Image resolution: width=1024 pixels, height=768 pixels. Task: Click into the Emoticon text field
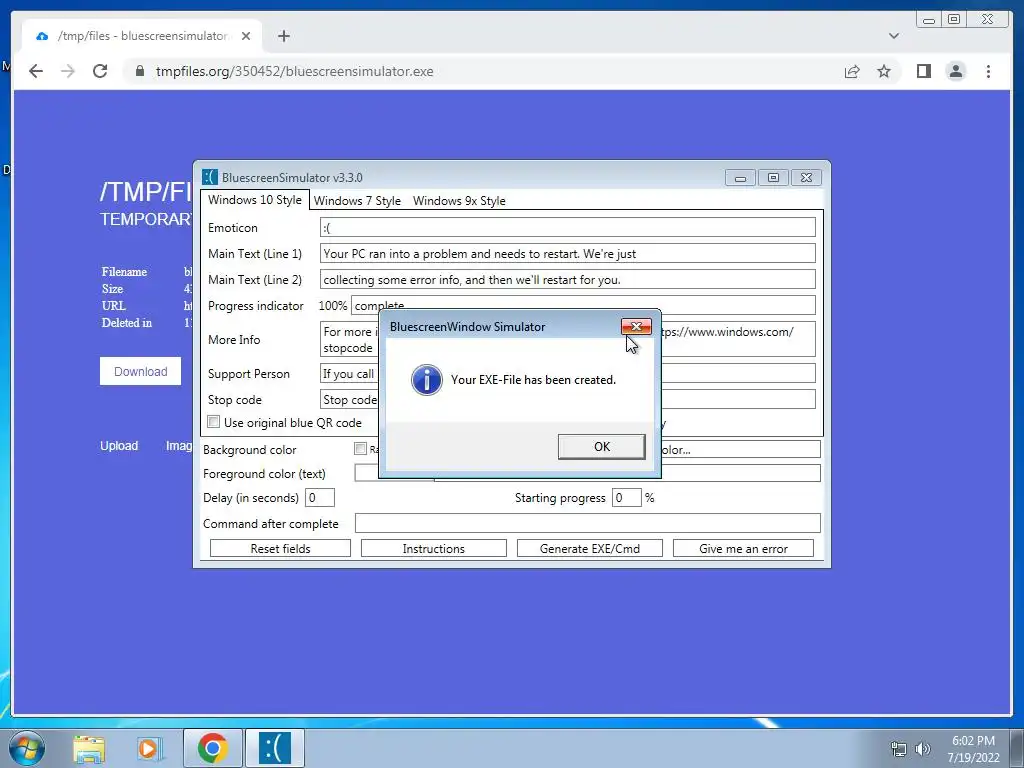(568, 227)
